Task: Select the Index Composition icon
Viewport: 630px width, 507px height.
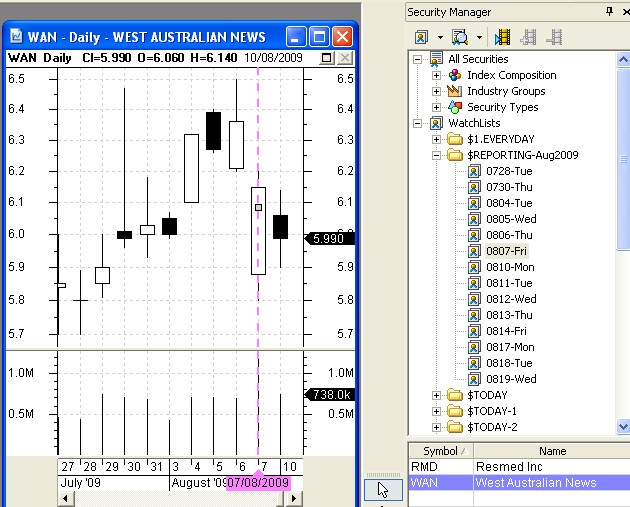Action: tap(455, 75)
